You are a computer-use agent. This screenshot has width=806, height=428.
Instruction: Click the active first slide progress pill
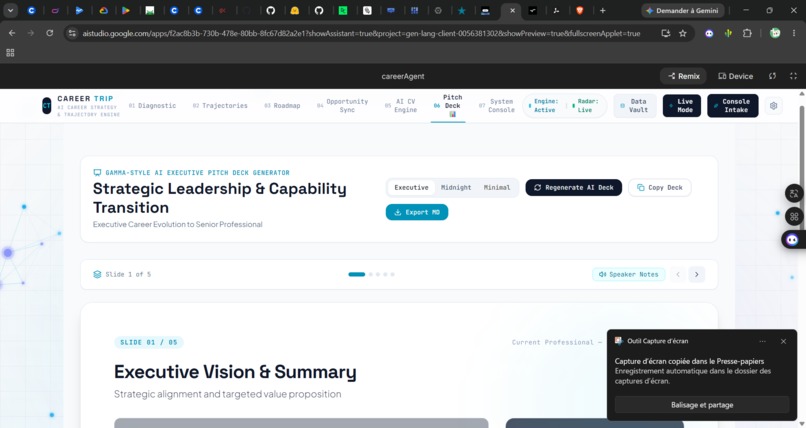click(x=357, y=274)
